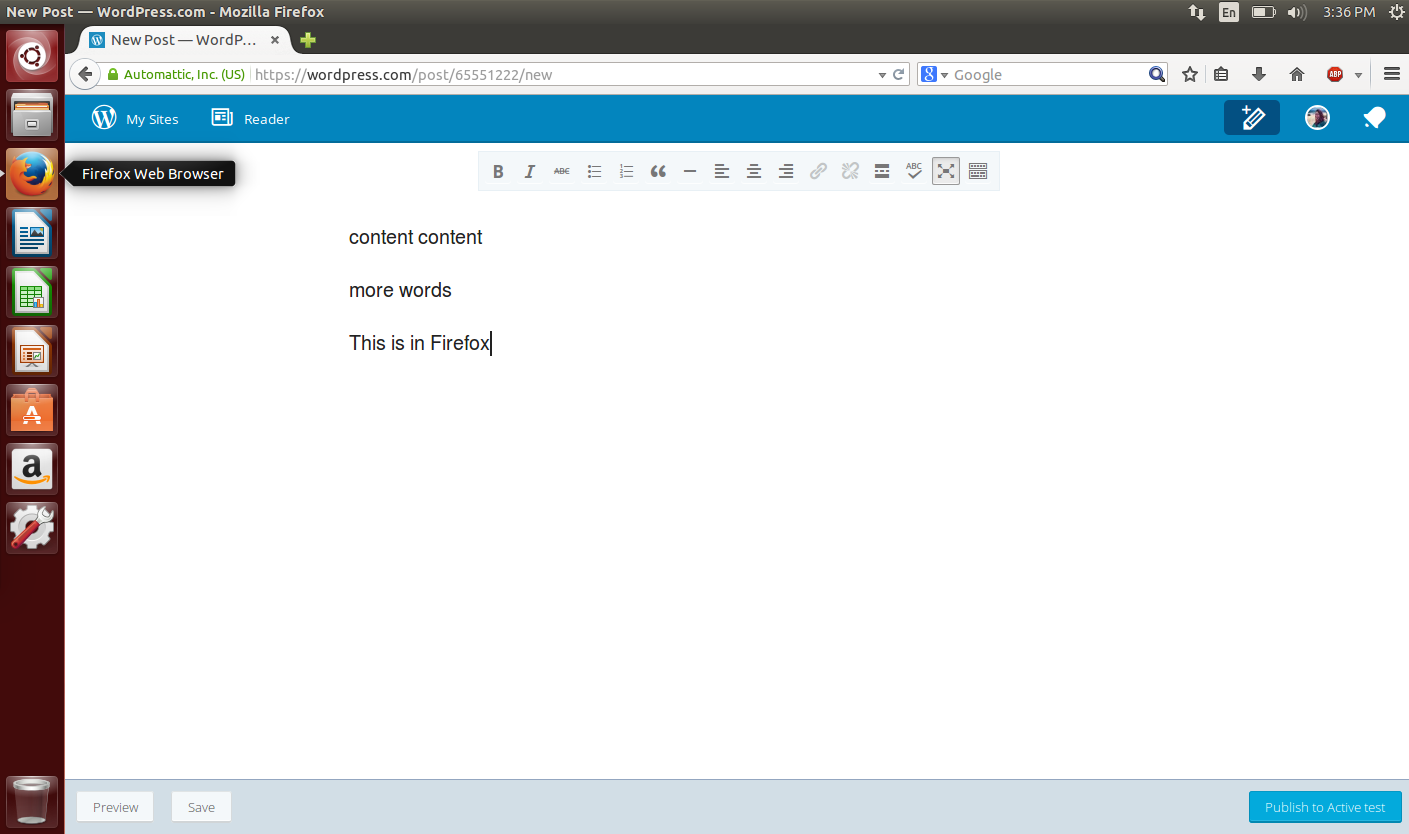Screen dimensions: 1409x834
Task: Toggle bold formatting in the editor toolbar
Action: (x=498, y=172)
